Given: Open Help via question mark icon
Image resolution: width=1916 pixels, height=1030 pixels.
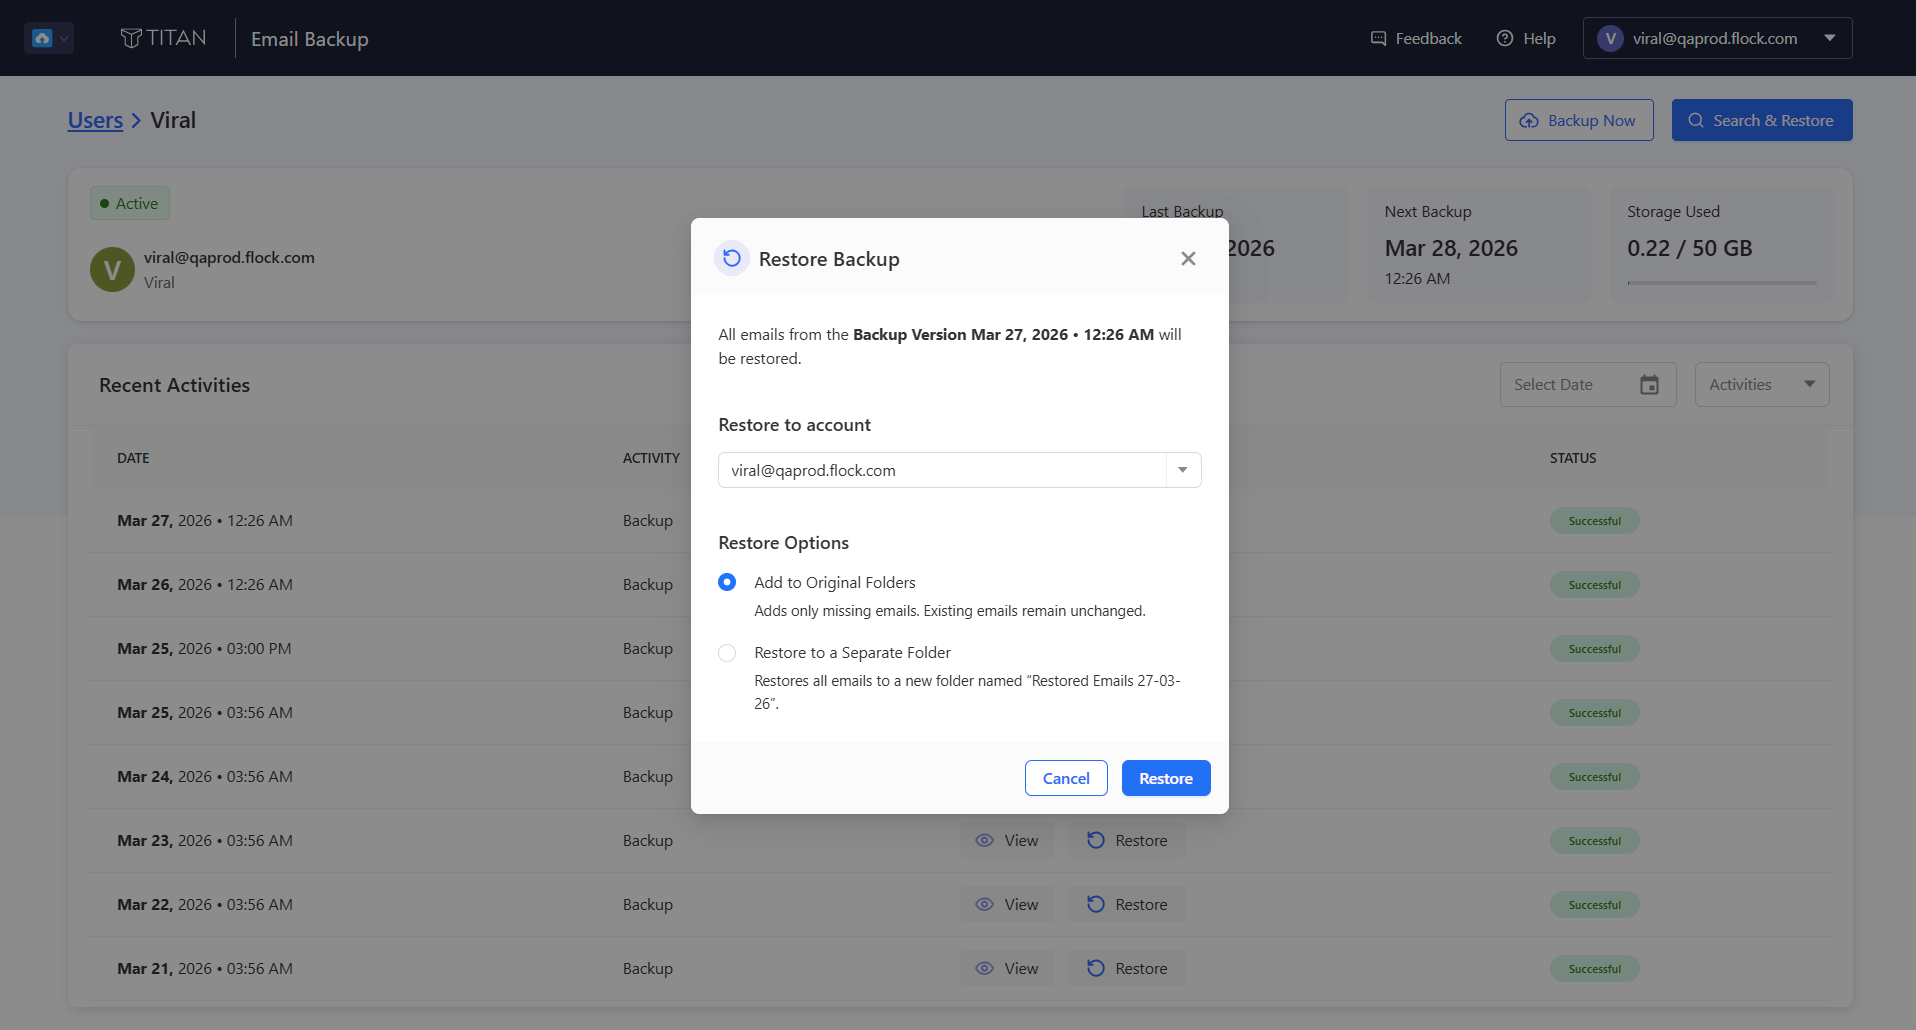Looking at the screenshot, I should (x=1505, y=39).
